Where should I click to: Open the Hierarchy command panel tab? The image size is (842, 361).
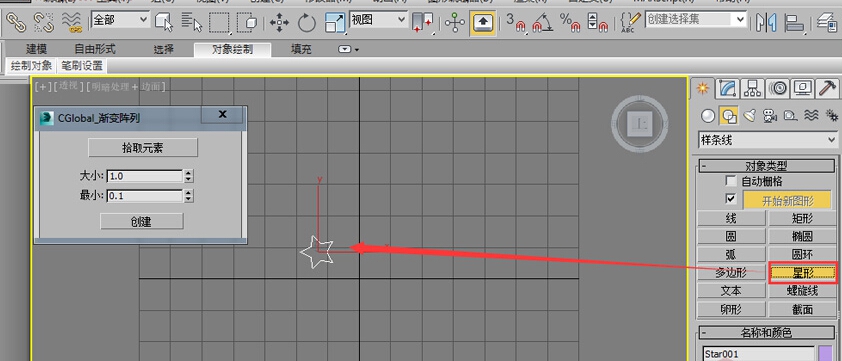753,88
